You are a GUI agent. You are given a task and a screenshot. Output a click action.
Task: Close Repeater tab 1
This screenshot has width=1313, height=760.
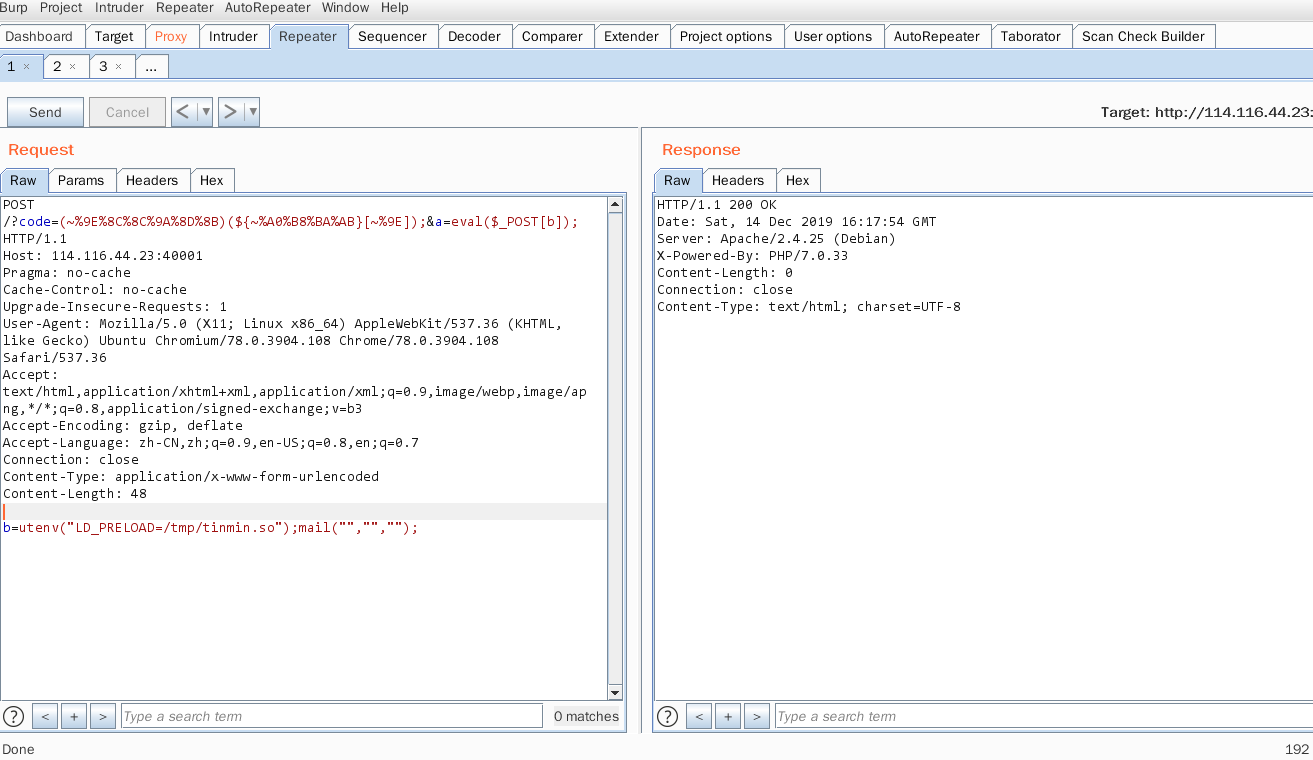[x=27, y=66]
